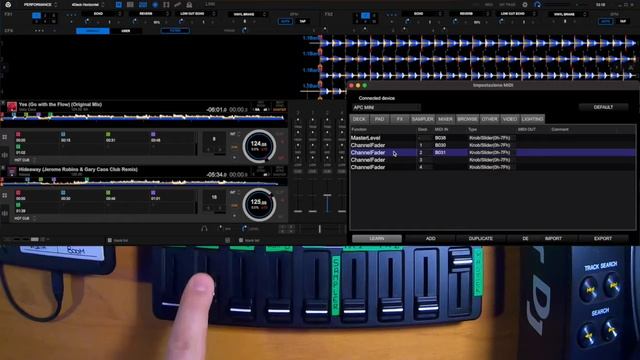640x360 pixels.
Task: Open the PERFORMANCE mode dropdown
Action: (x=40, y=5)
